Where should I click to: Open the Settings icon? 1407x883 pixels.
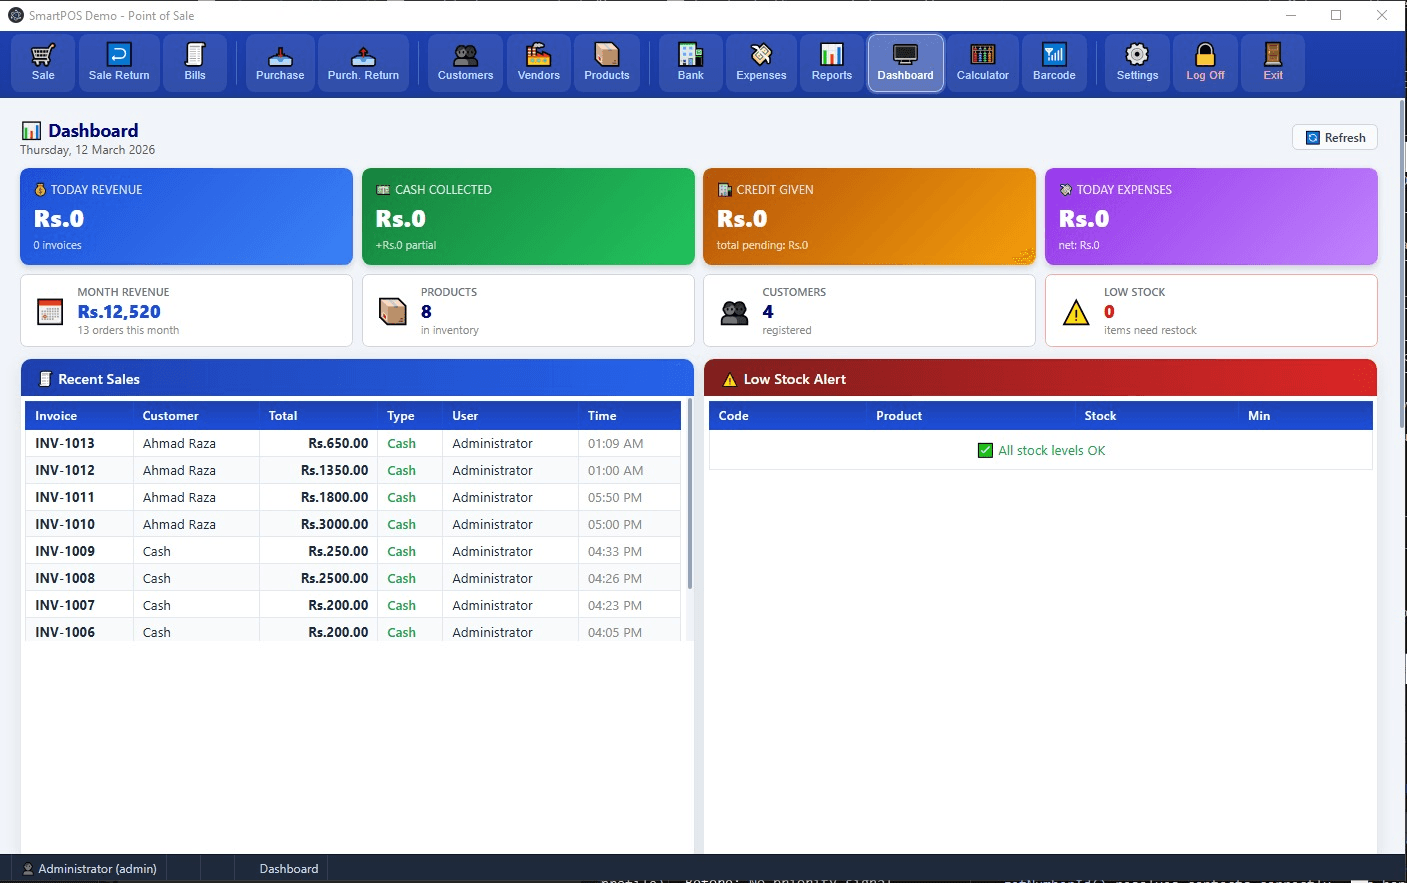[1136, 62]
